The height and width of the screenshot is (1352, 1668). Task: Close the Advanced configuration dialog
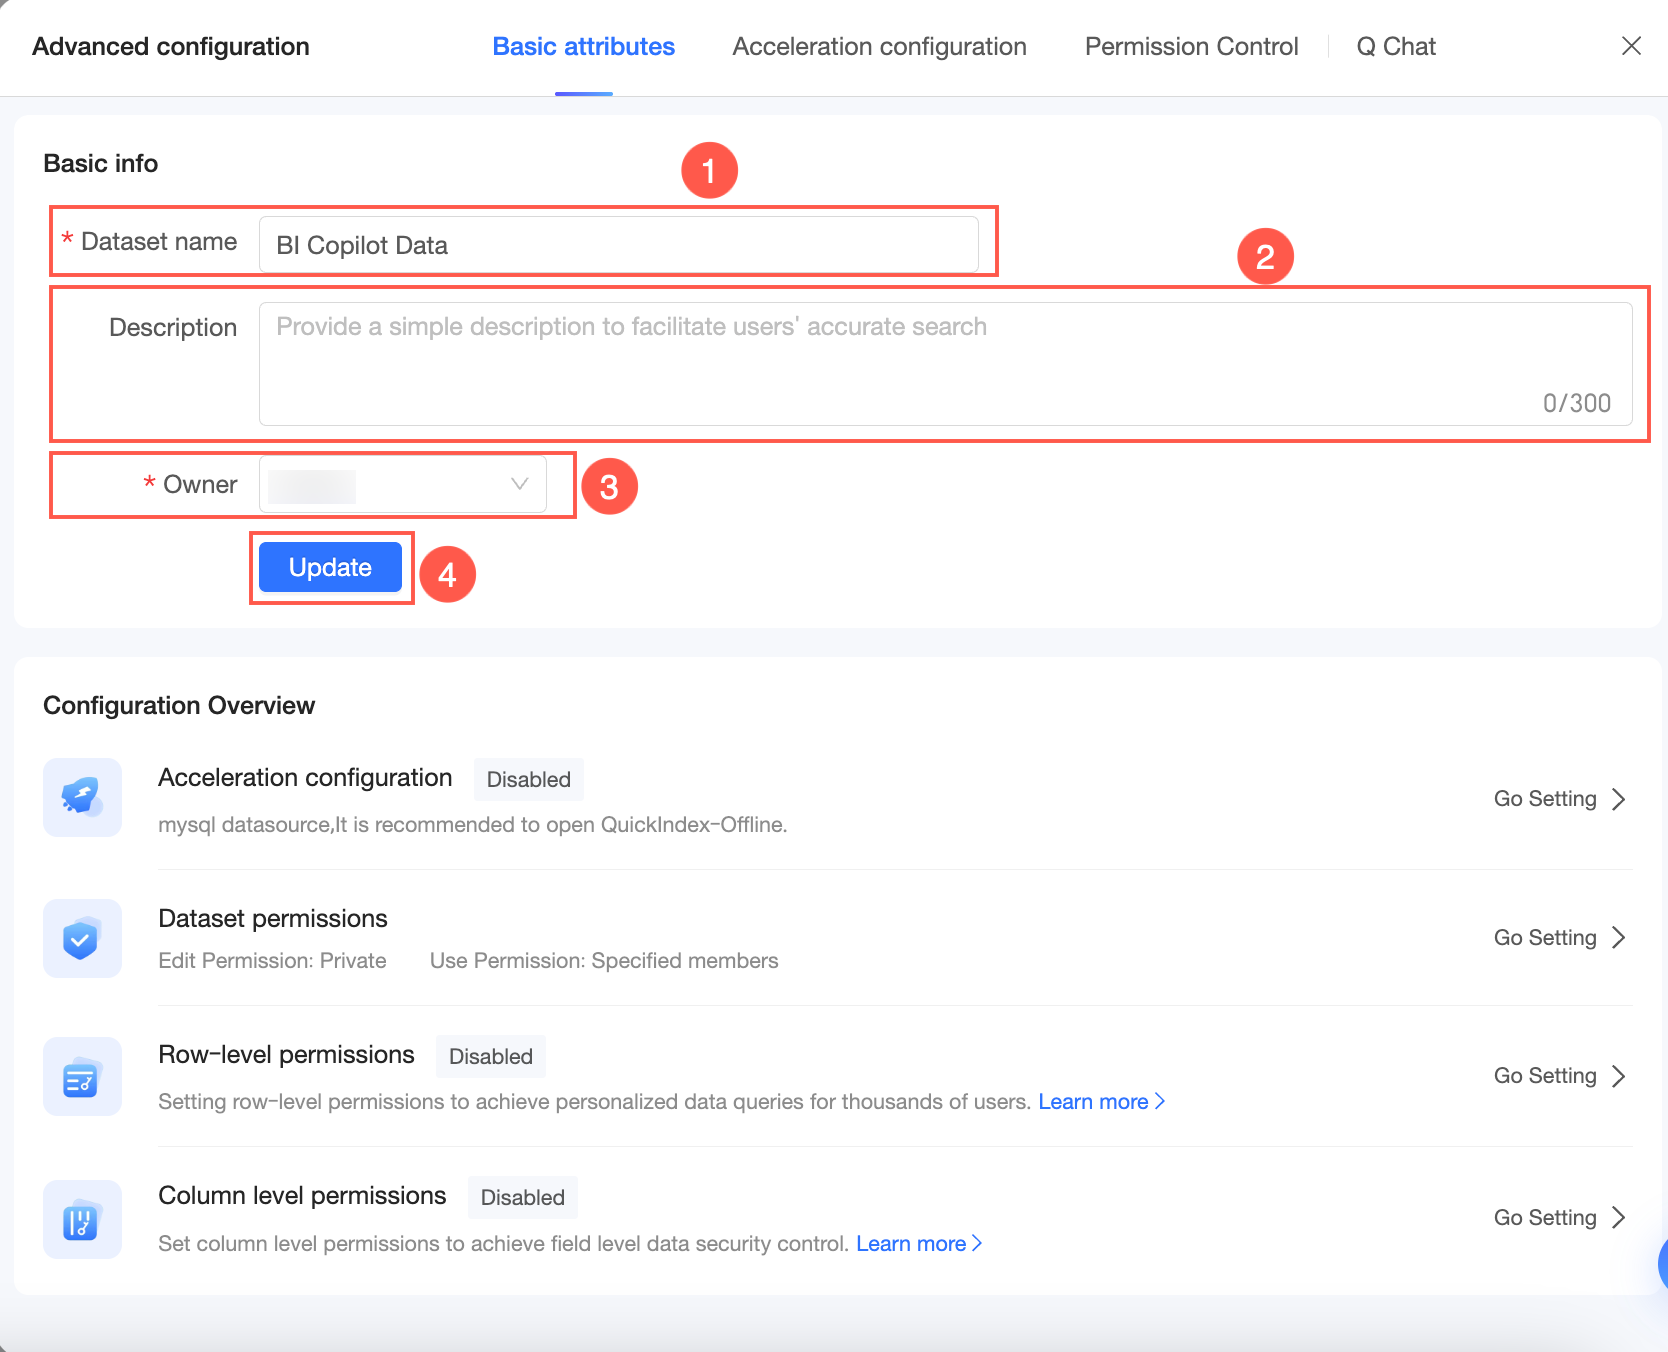1631,46
